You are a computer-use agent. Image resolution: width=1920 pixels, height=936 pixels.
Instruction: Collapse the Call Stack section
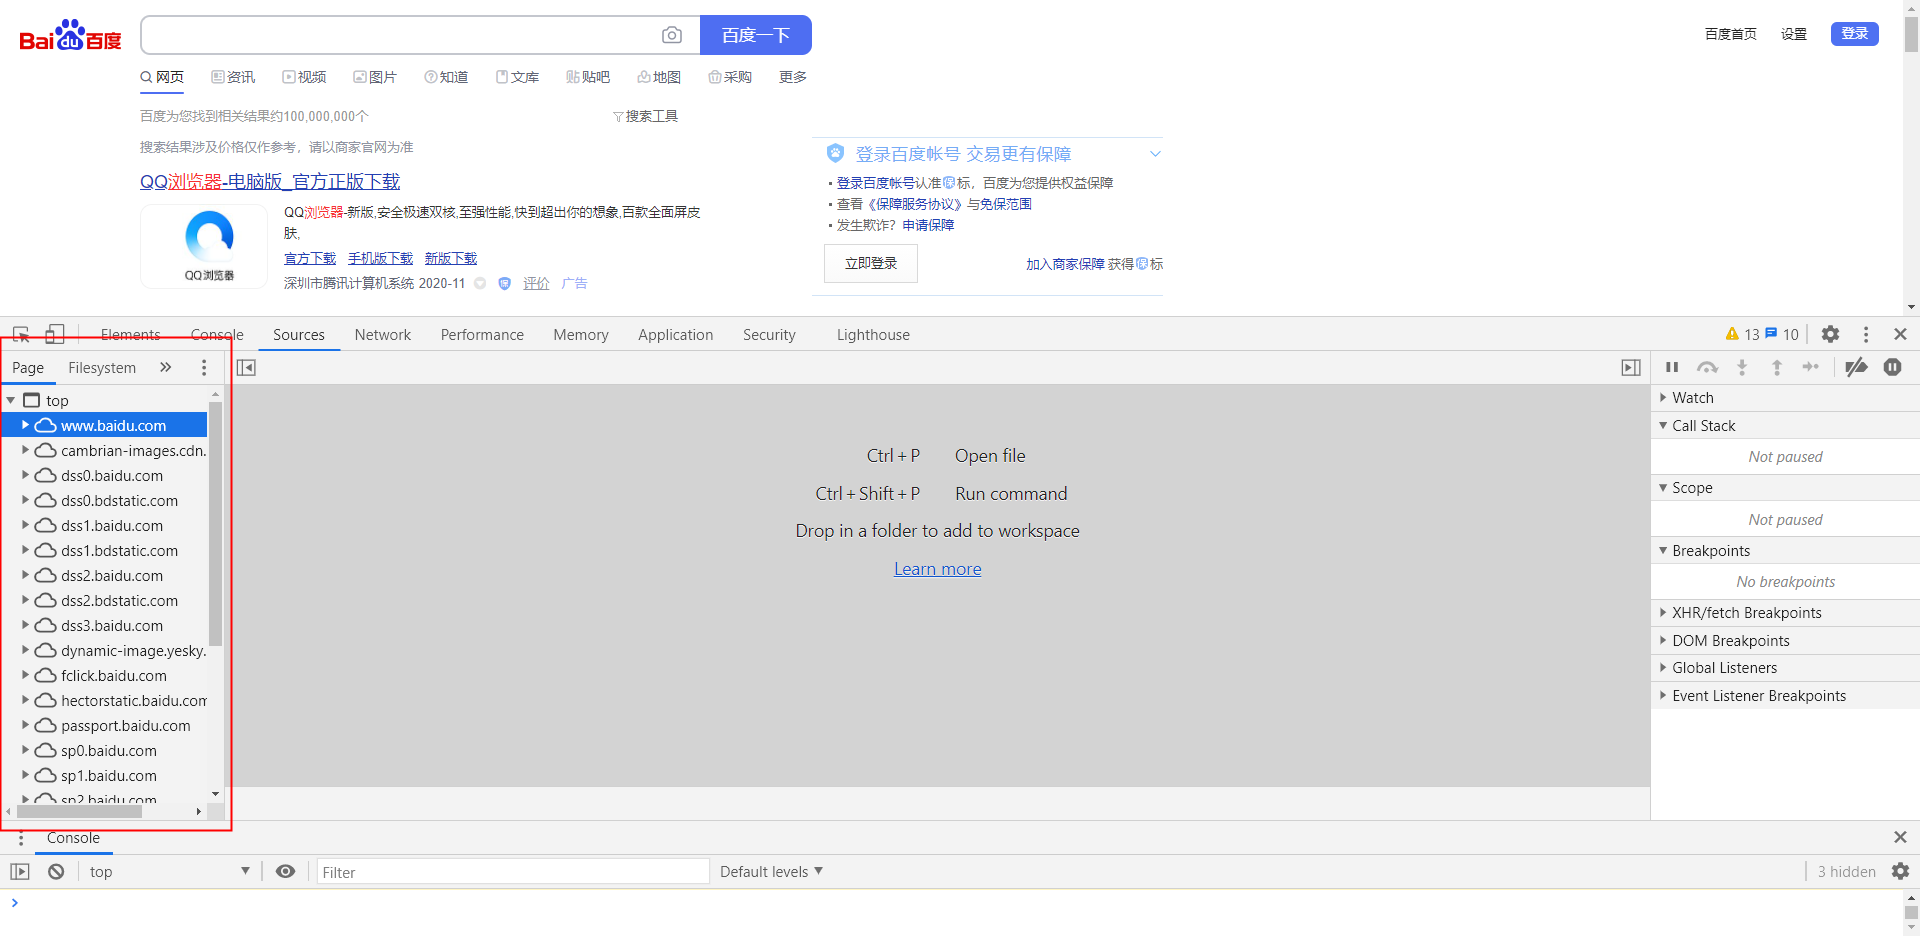(1663, 426)
